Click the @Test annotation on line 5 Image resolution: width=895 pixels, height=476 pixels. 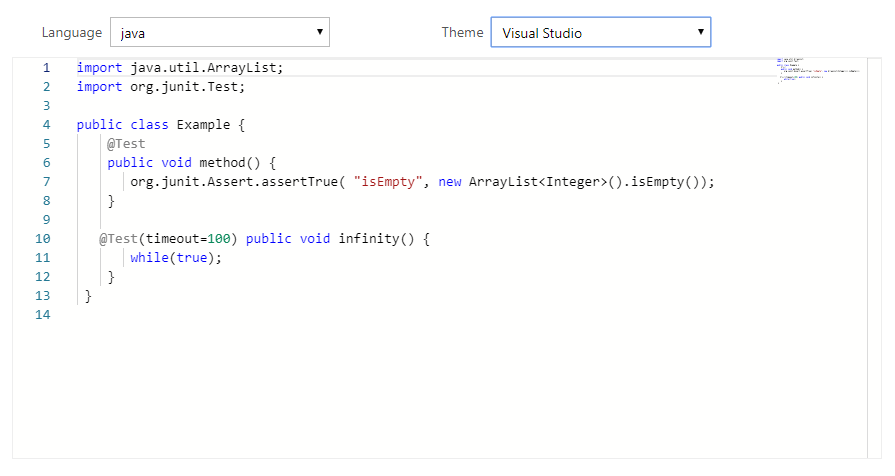pos(126,144)
